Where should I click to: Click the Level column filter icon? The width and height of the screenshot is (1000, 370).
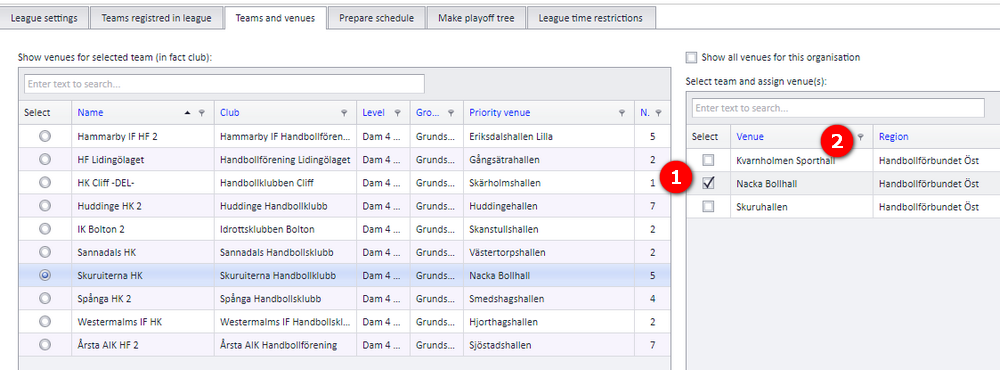[x=397, y=113]
